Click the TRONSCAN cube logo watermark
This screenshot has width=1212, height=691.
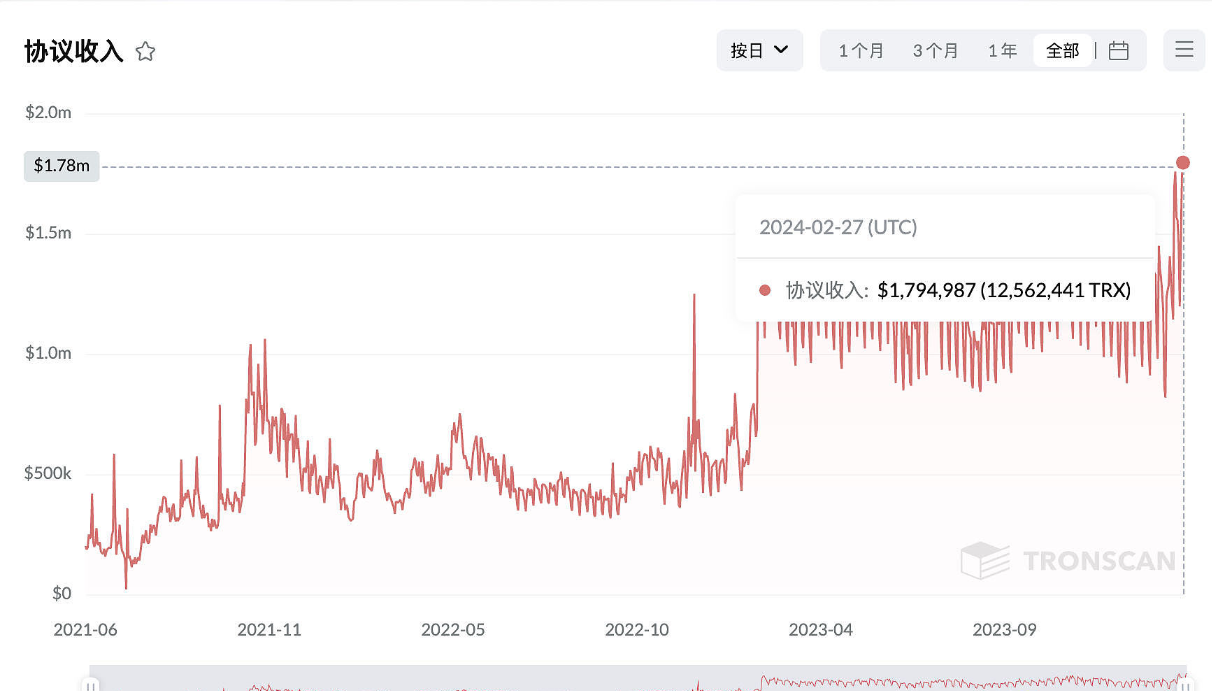(985, 560)
